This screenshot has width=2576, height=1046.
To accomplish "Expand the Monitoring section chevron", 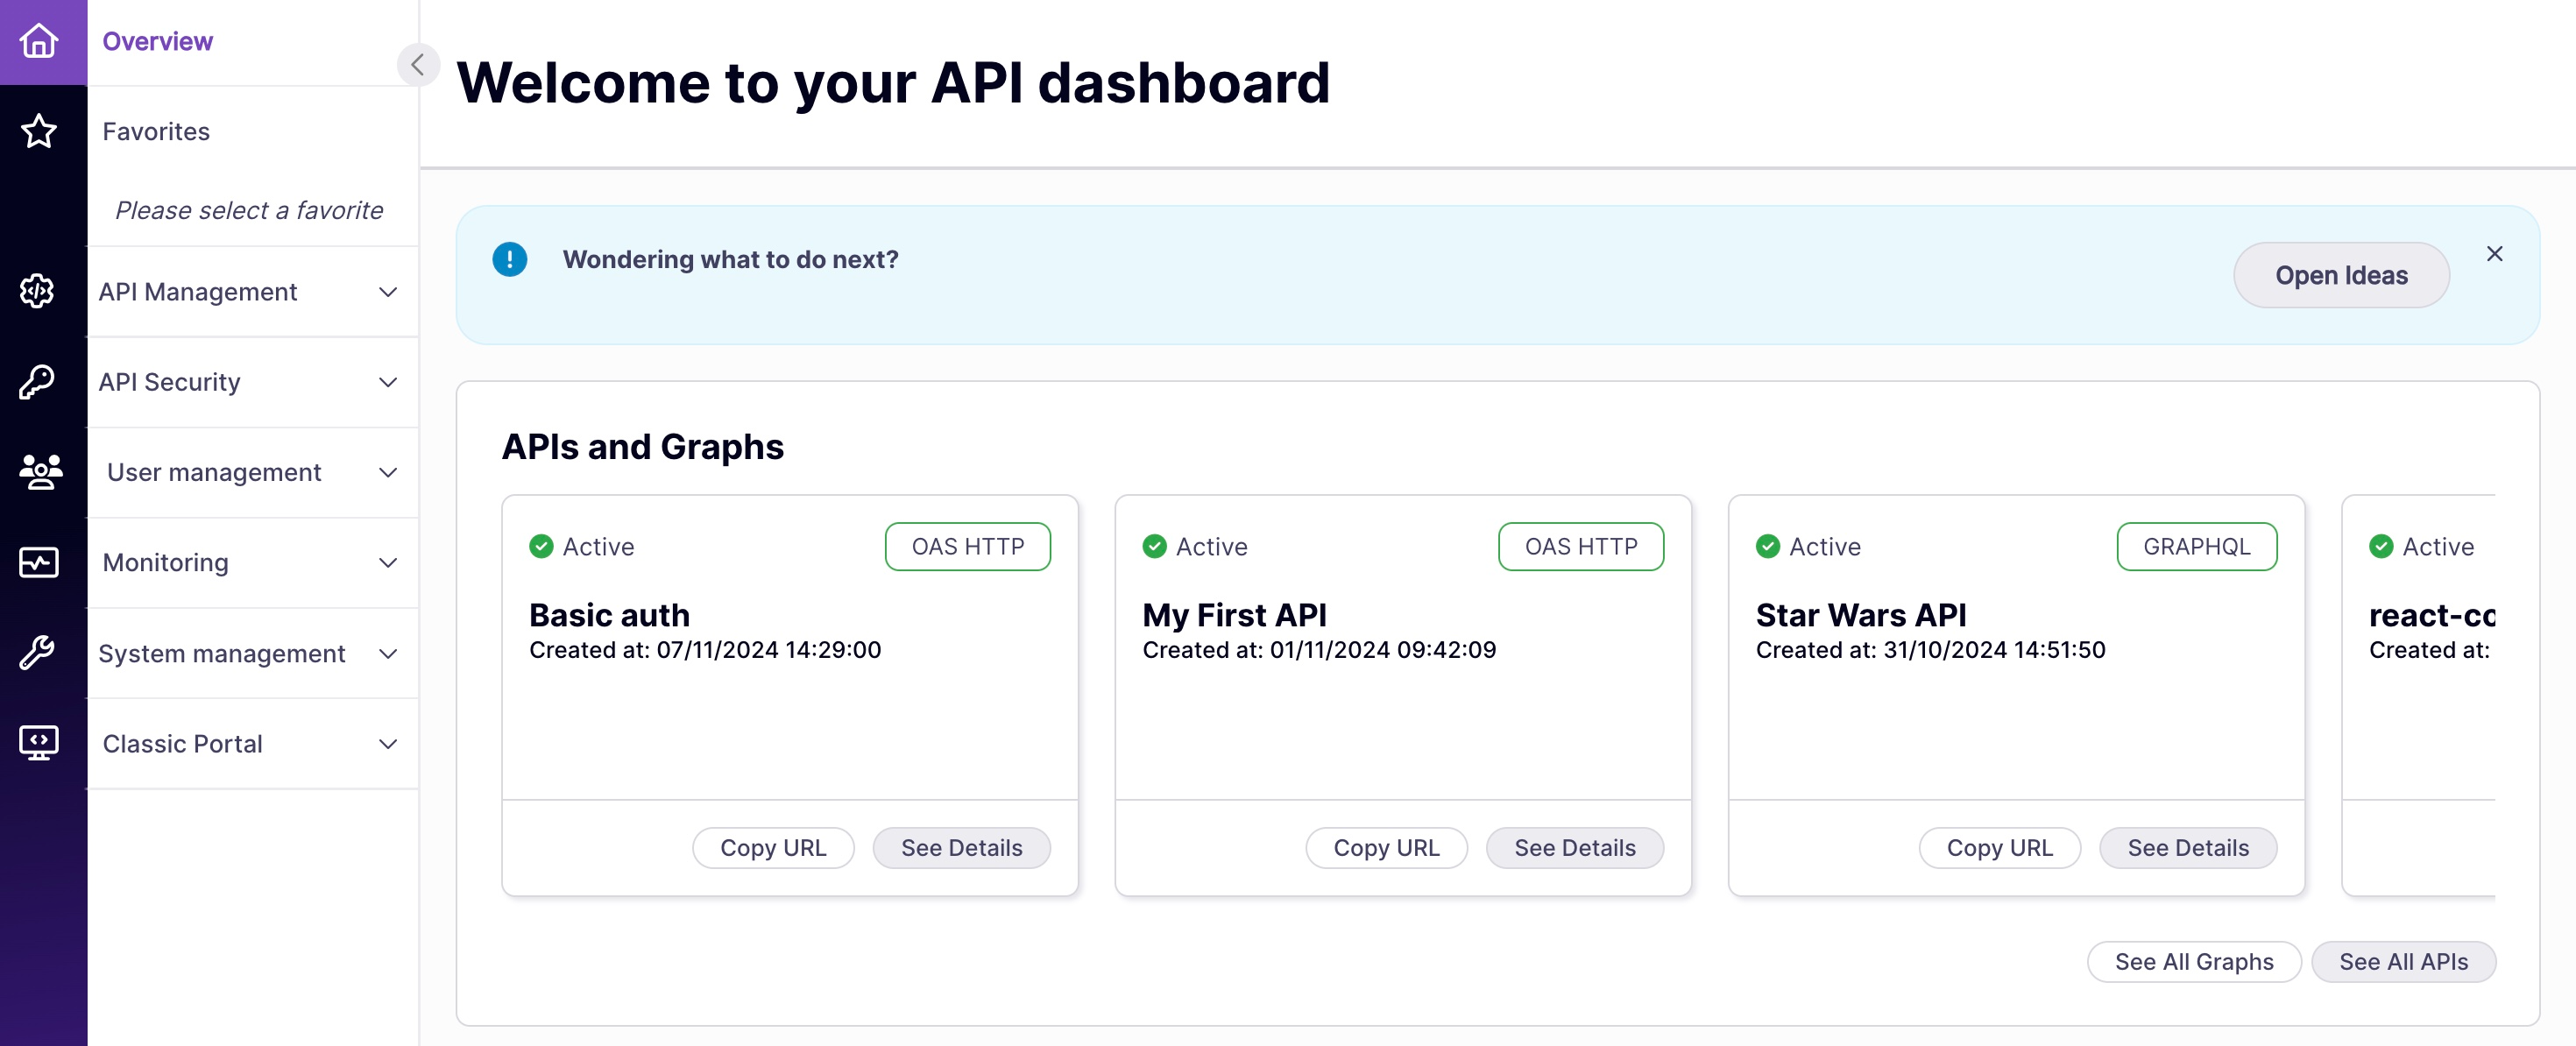I will (x=388, y=563).
